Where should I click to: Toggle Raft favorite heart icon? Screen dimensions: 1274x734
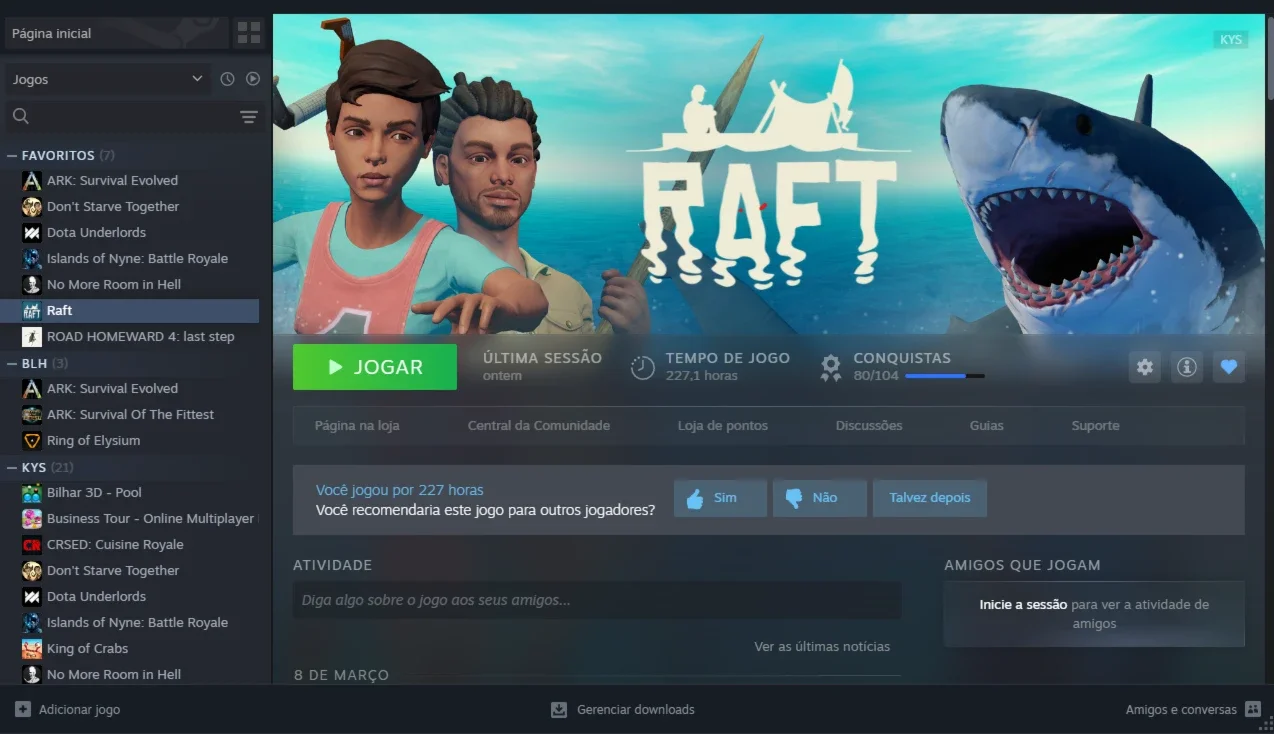click(1229, 367)
